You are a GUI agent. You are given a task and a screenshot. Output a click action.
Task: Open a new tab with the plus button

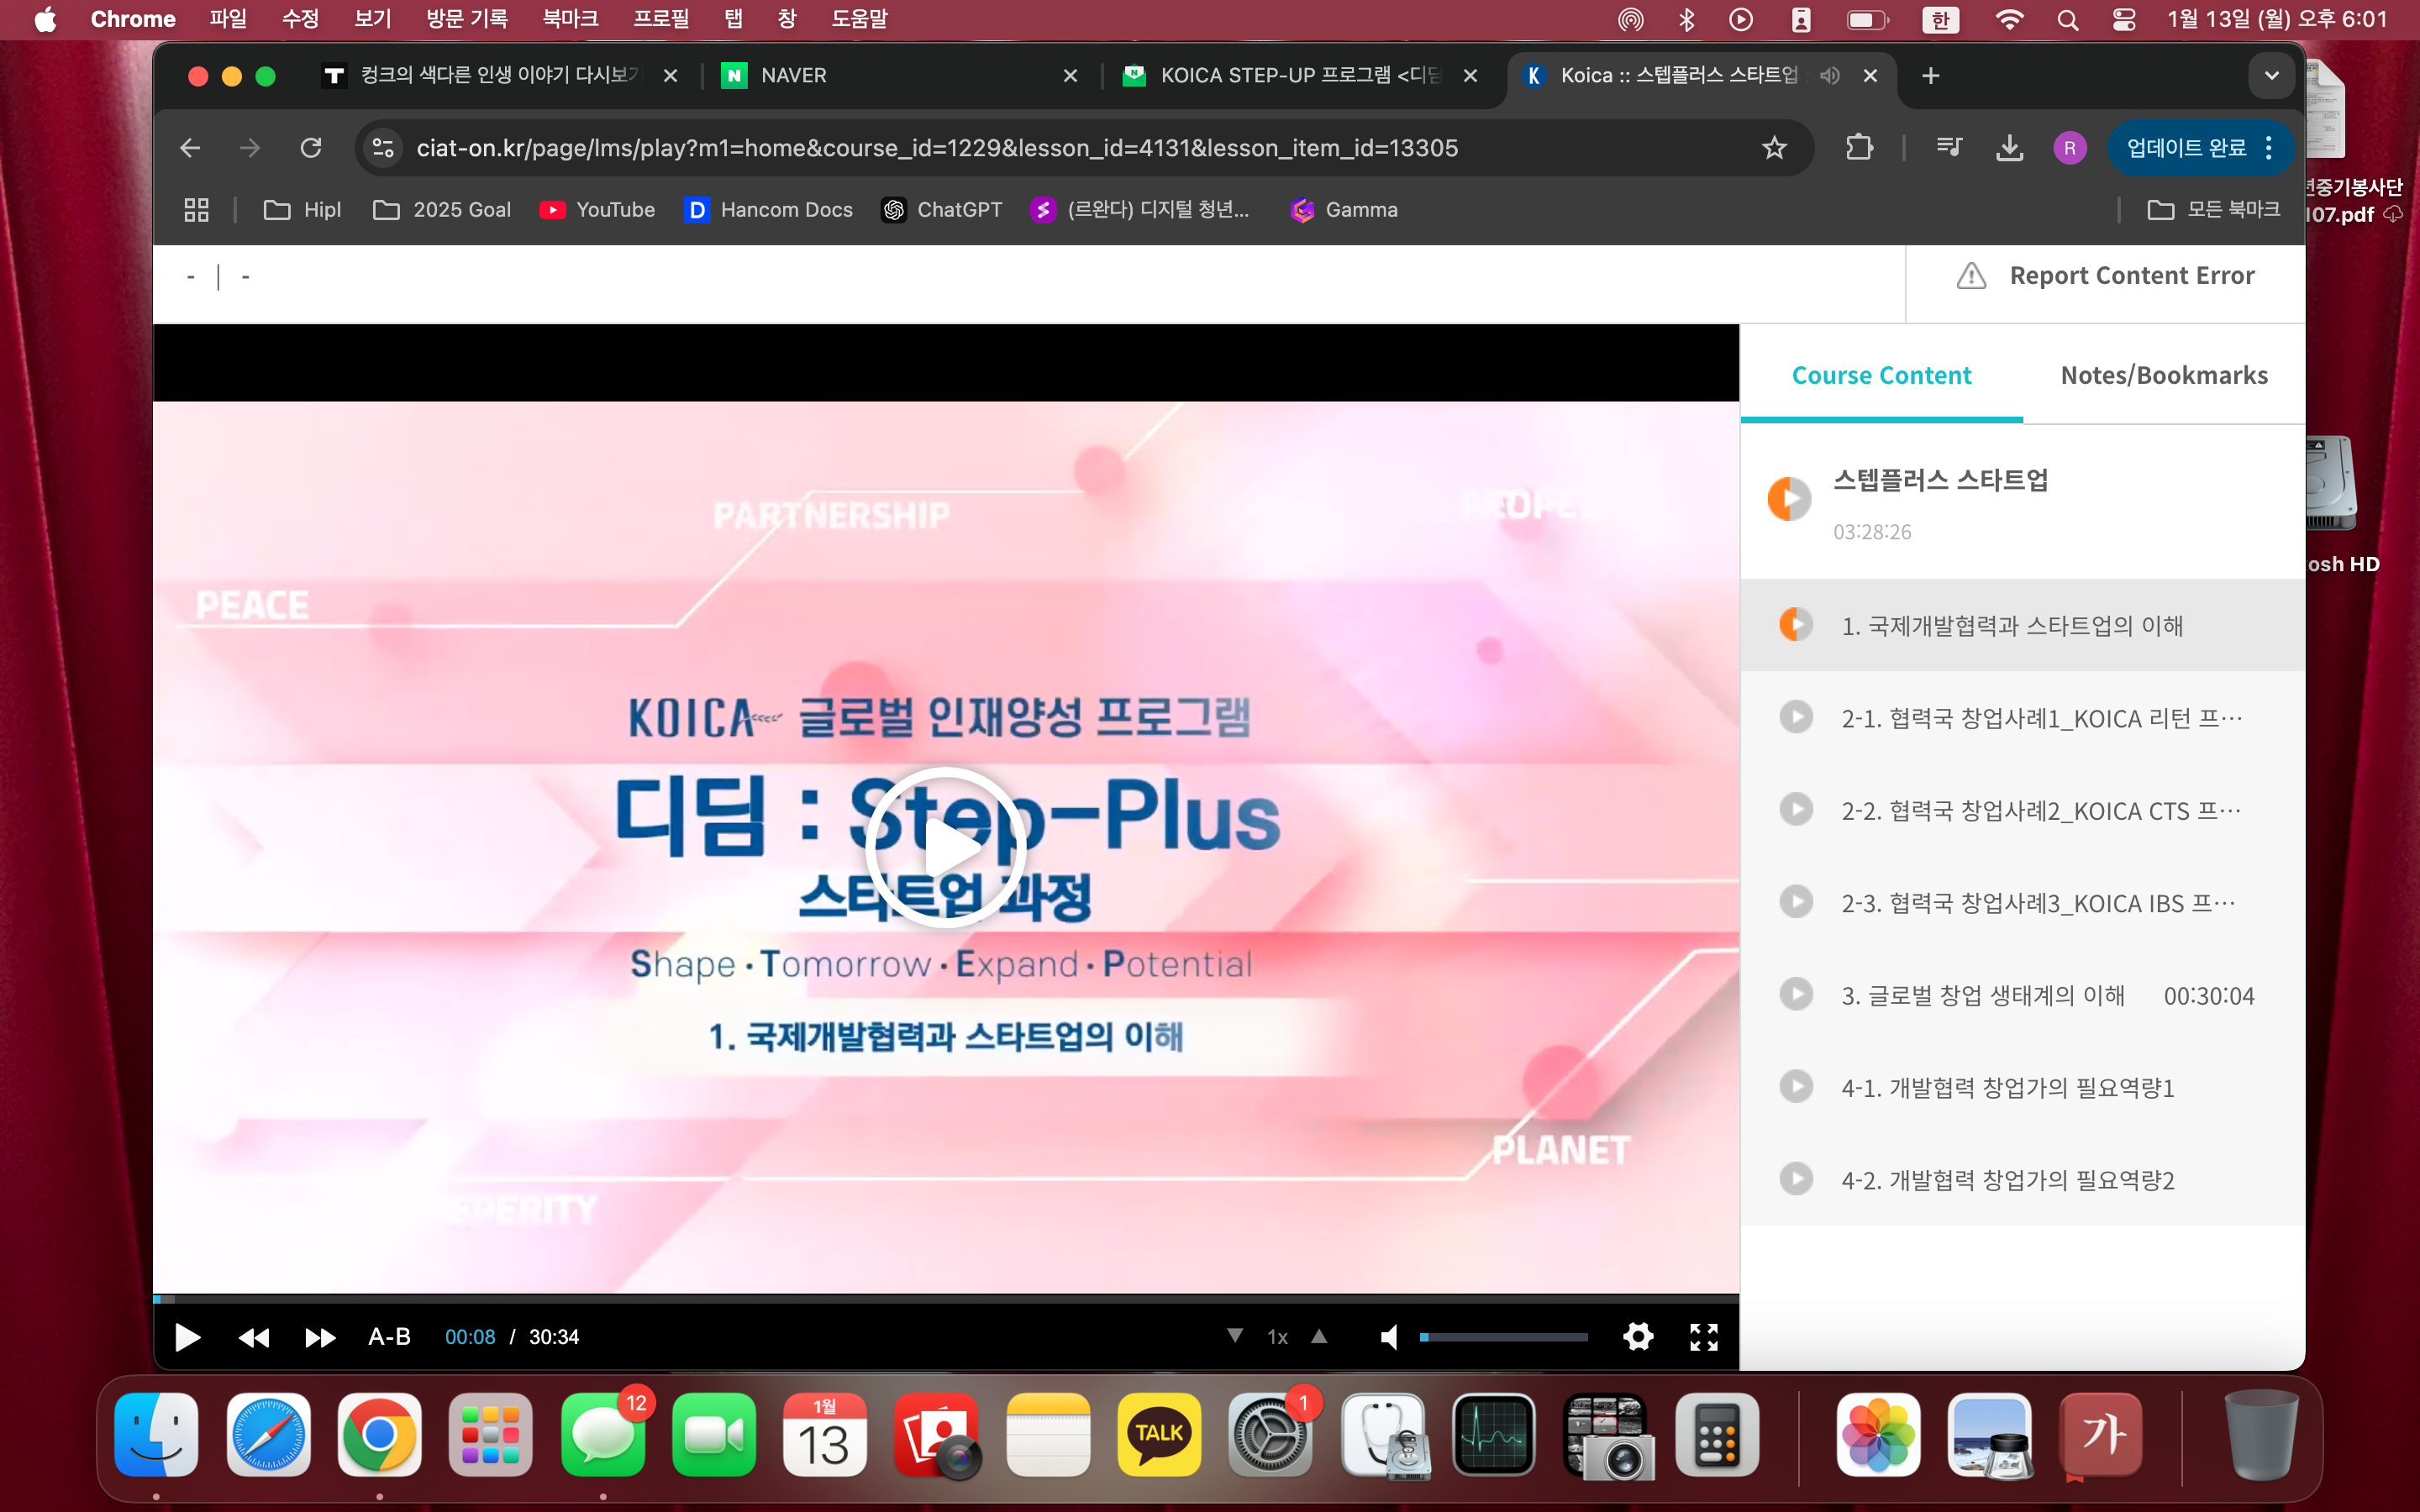pyautogui.click(x=1931, y=76)
